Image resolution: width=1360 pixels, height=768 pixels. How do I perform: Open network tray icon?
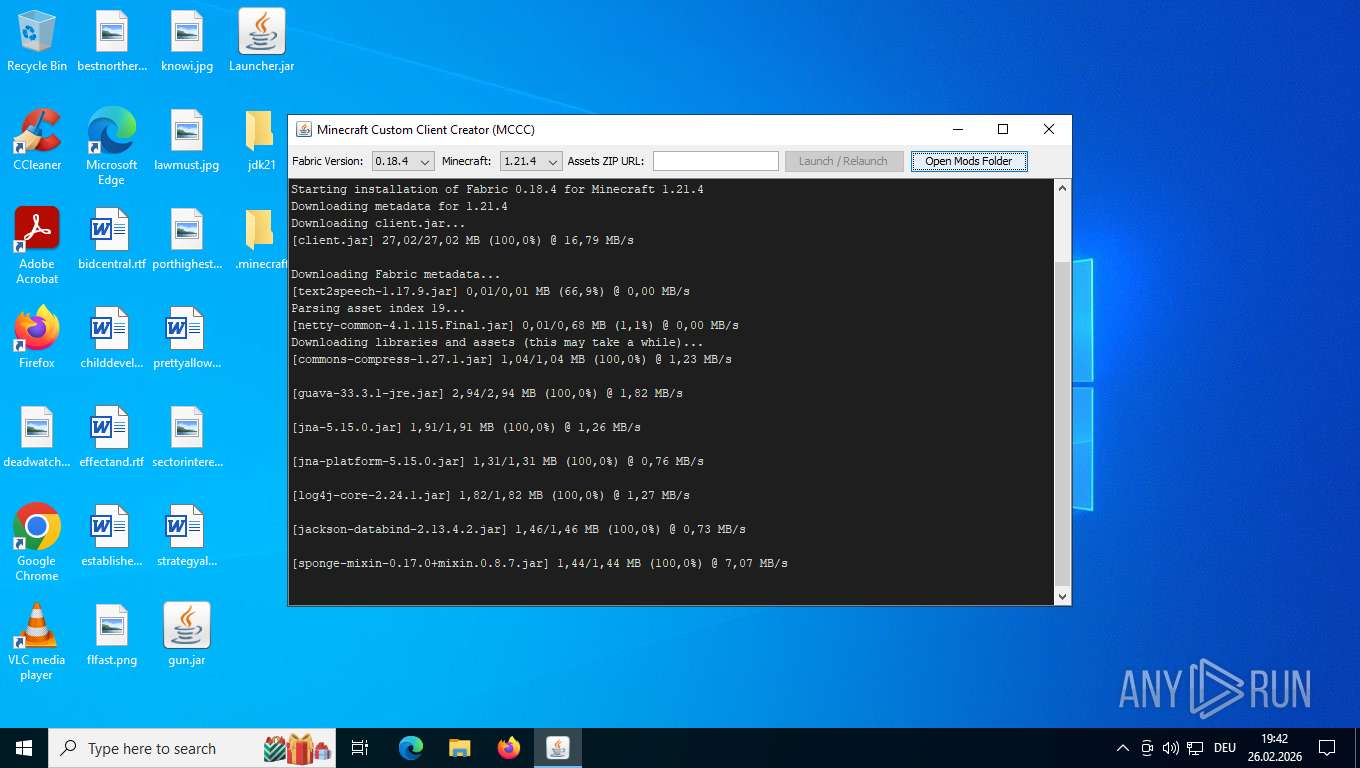1195,748
